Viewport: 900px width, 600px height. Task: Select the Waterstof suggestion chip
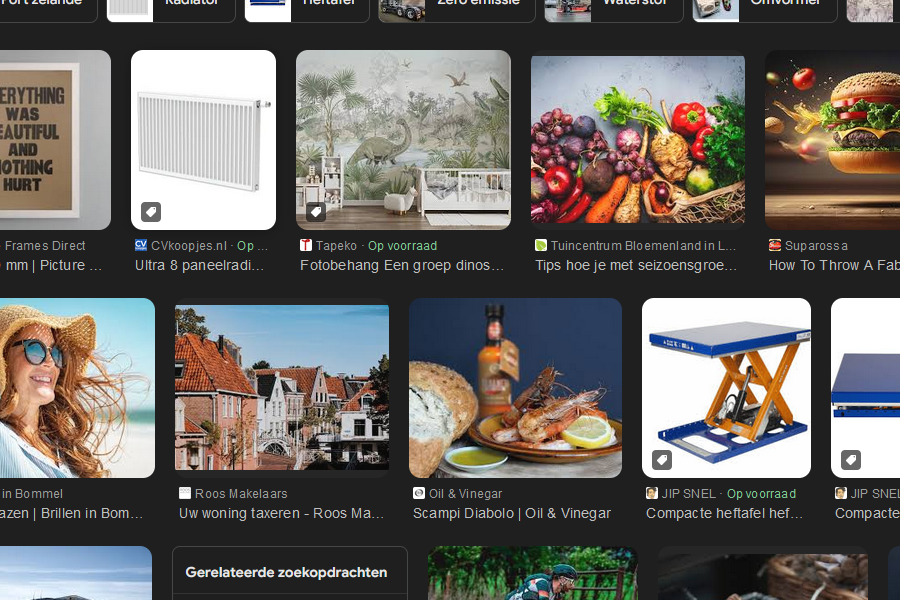coord(614,5)
